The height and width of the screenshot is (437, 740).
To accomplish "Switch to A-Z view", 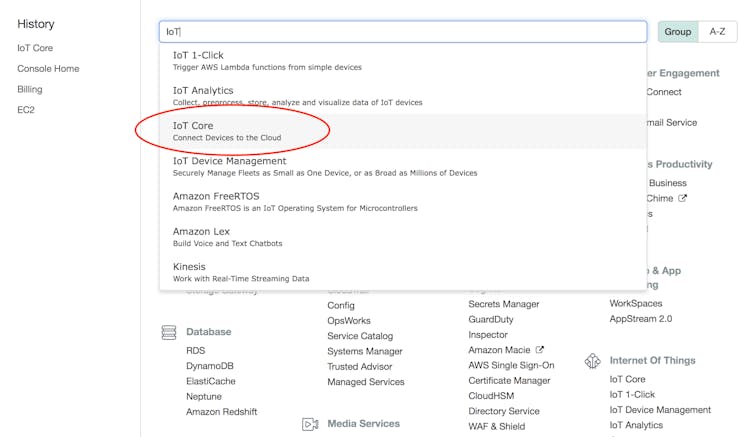I will [x=717, y=32].
